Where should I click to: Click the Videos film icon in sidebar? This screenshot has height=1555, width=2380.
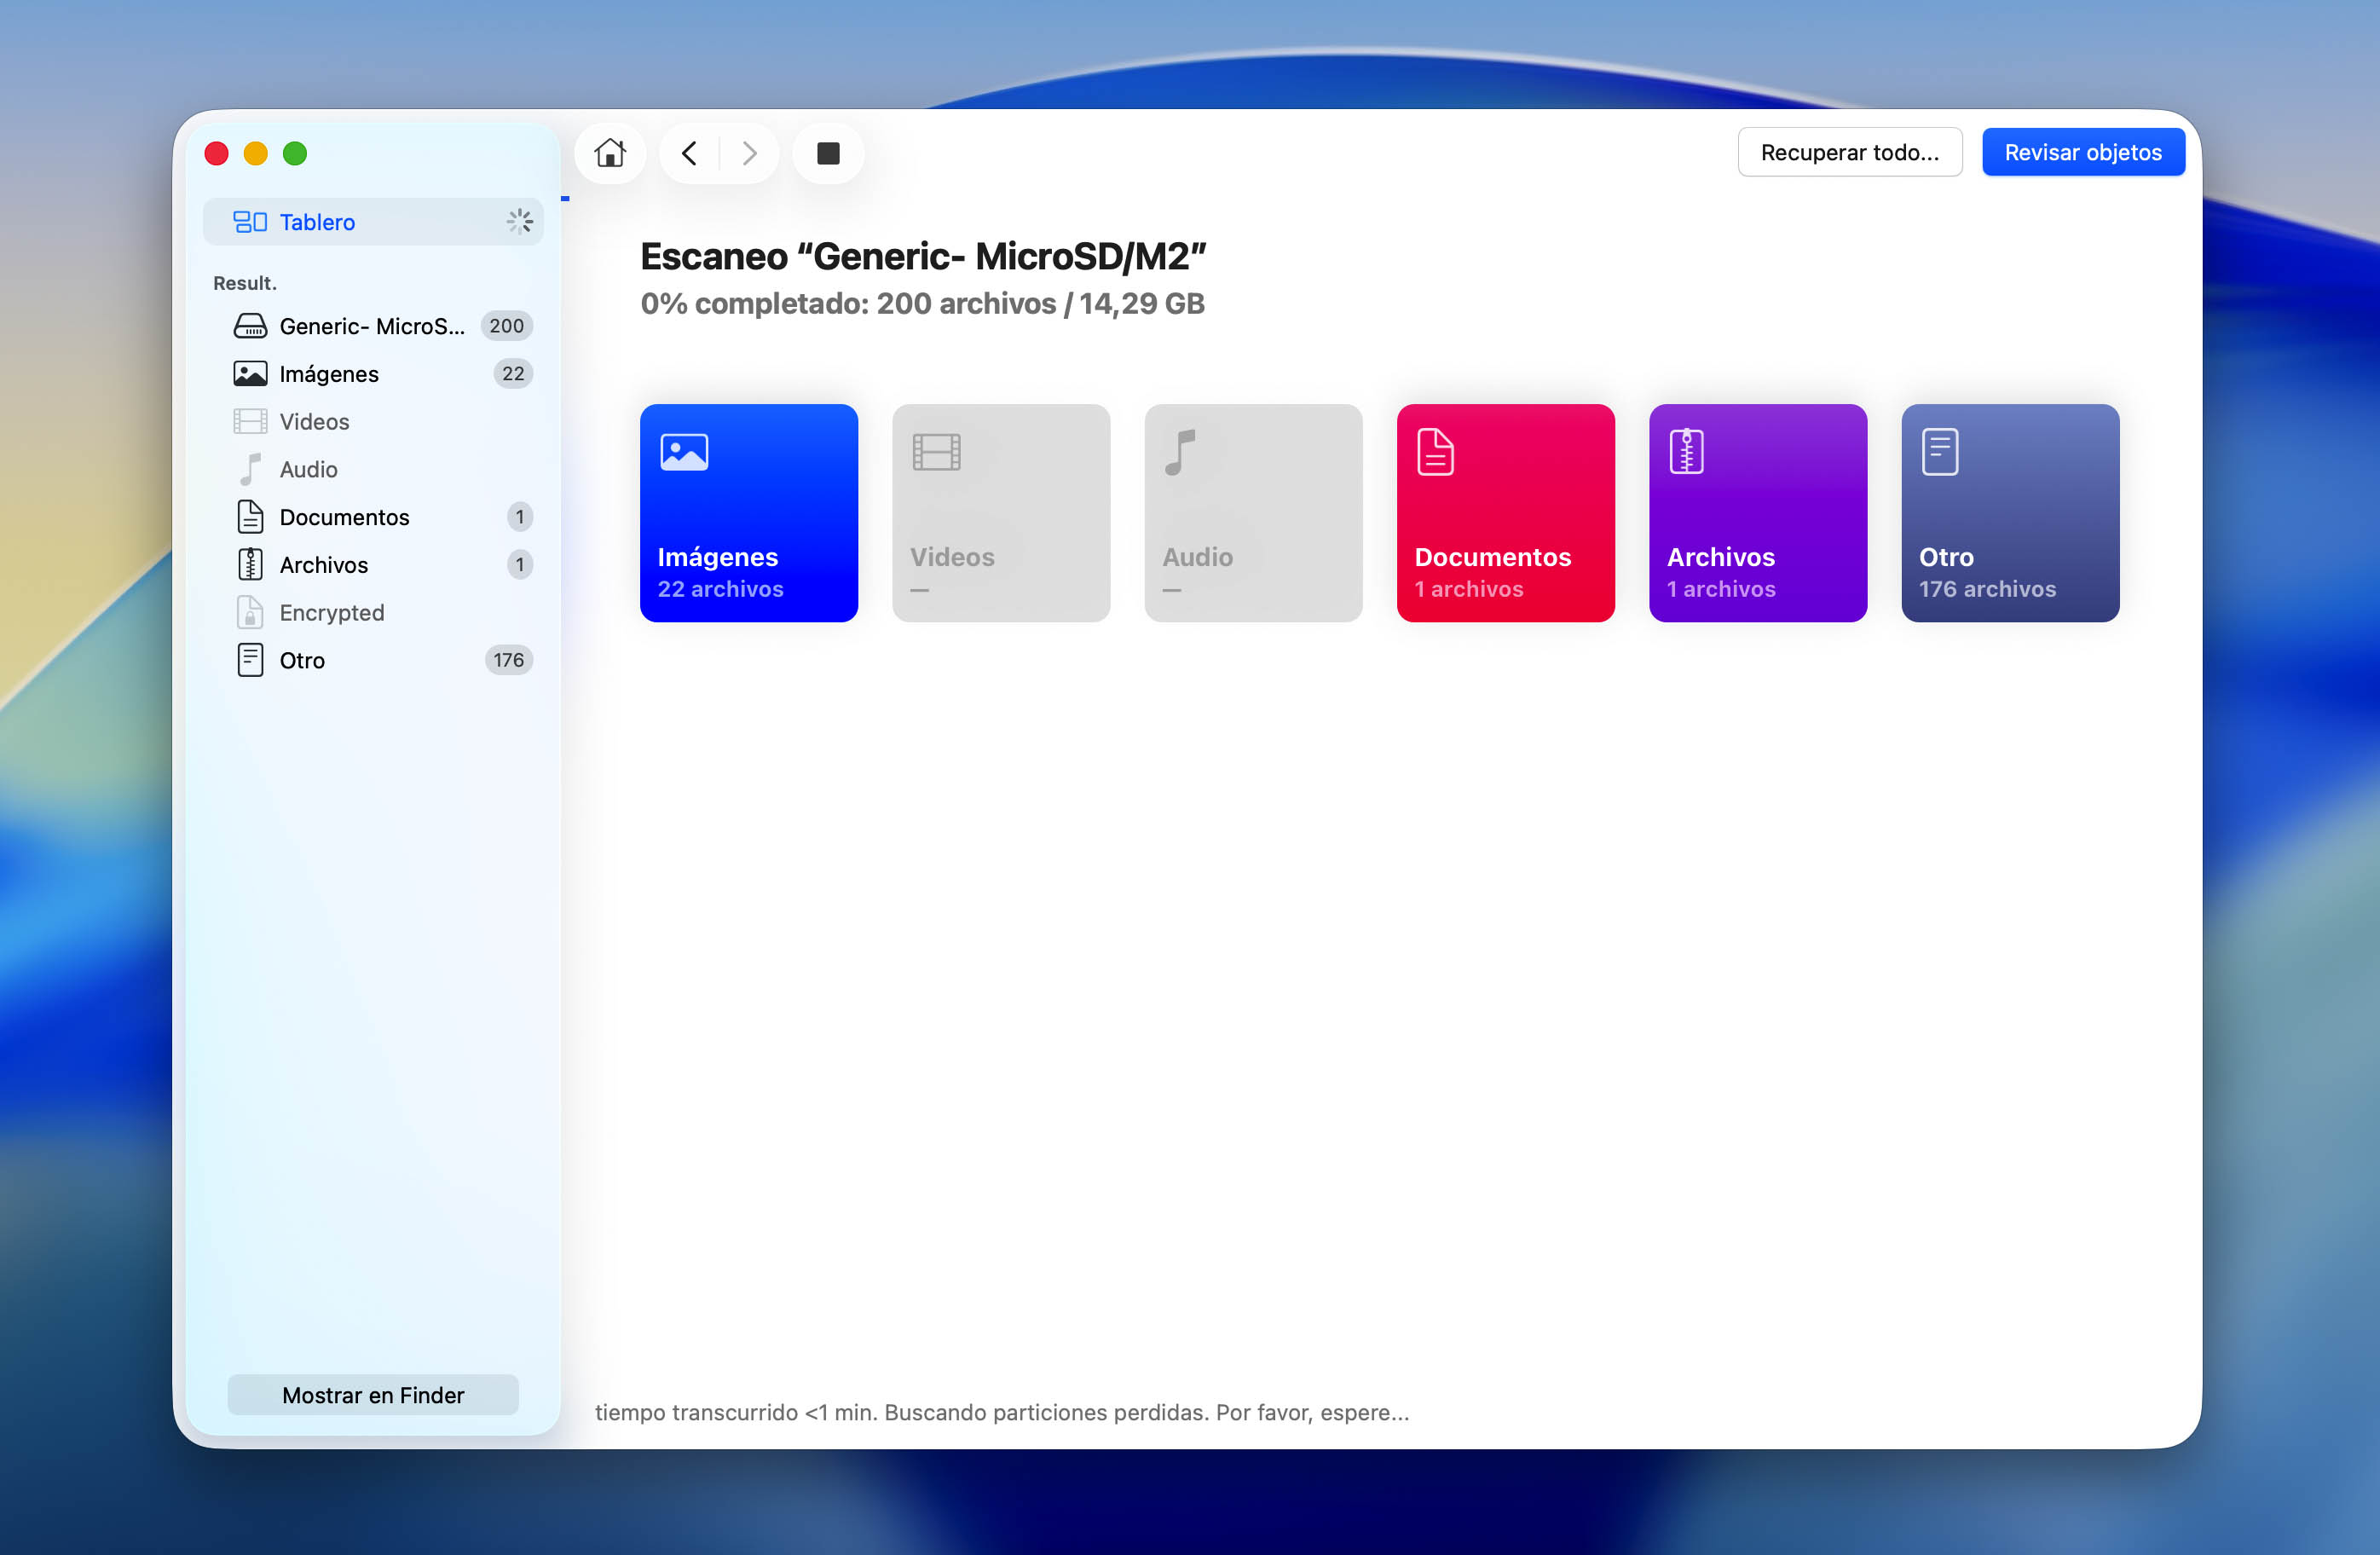coord(250,421)
